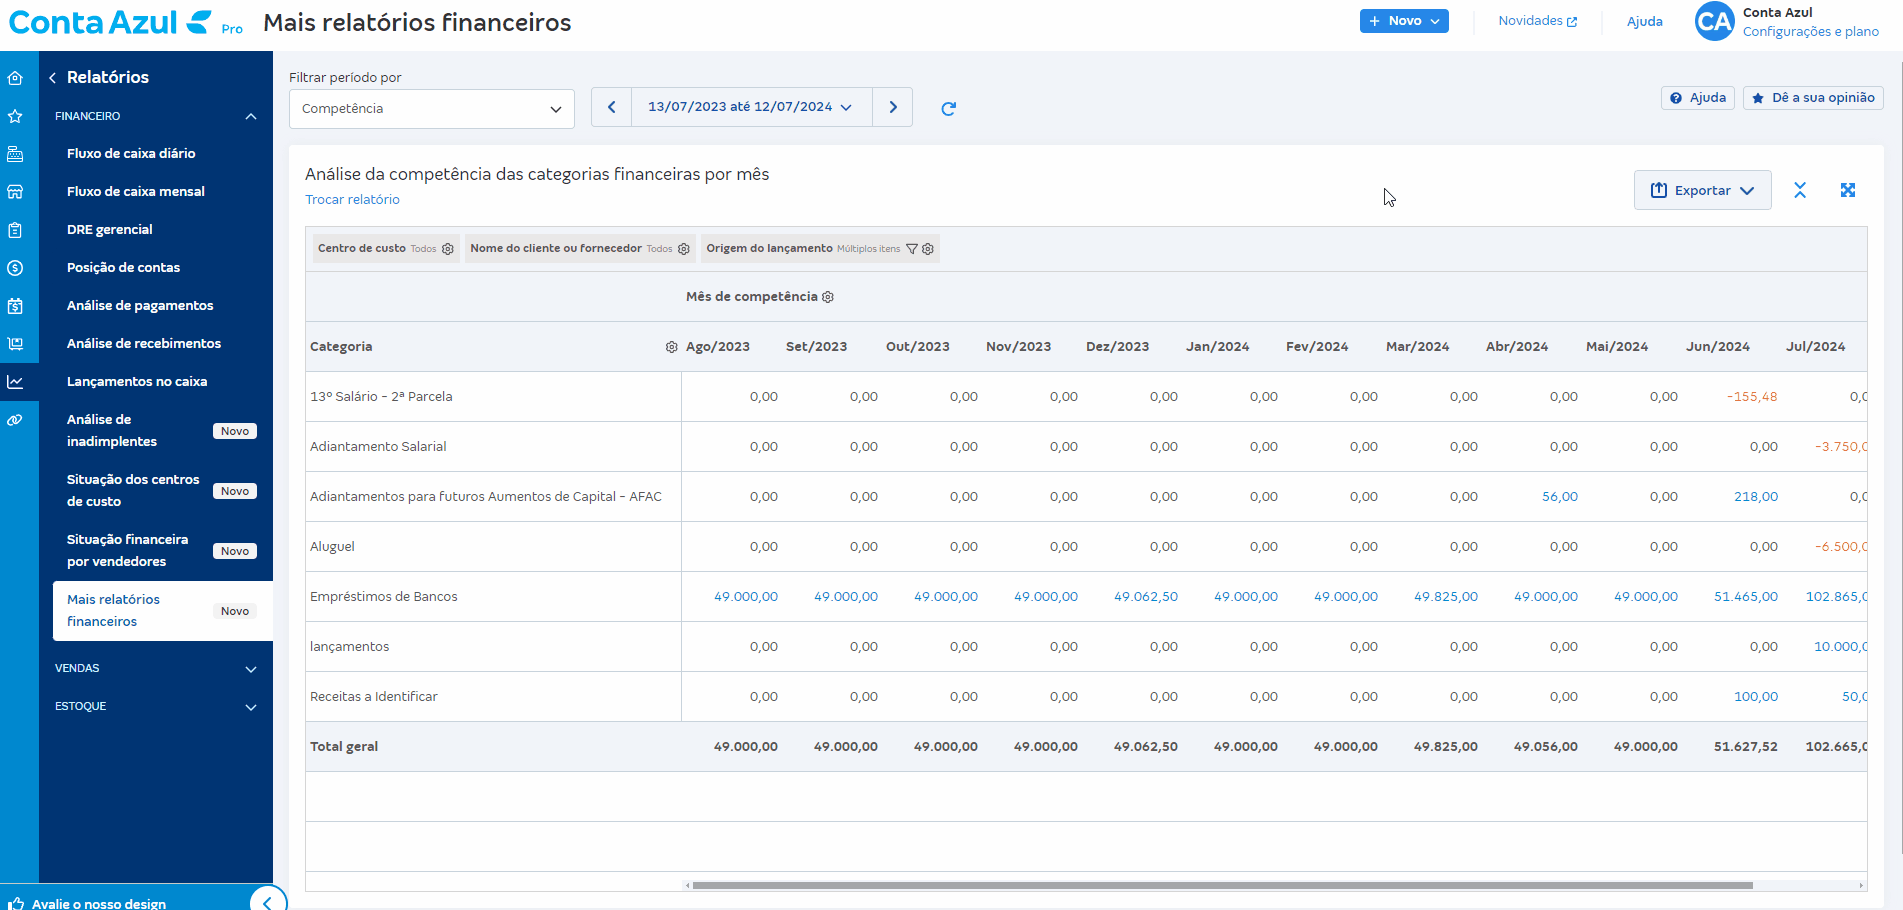Open the favorites star icon in left rail

tap(15, 116)
